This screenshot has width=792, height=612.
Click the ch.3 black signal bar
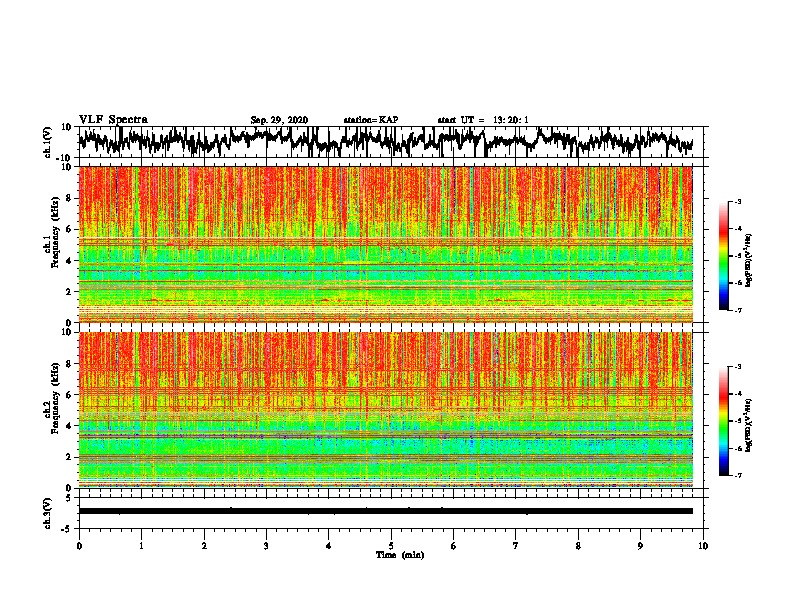click(386, 511)
